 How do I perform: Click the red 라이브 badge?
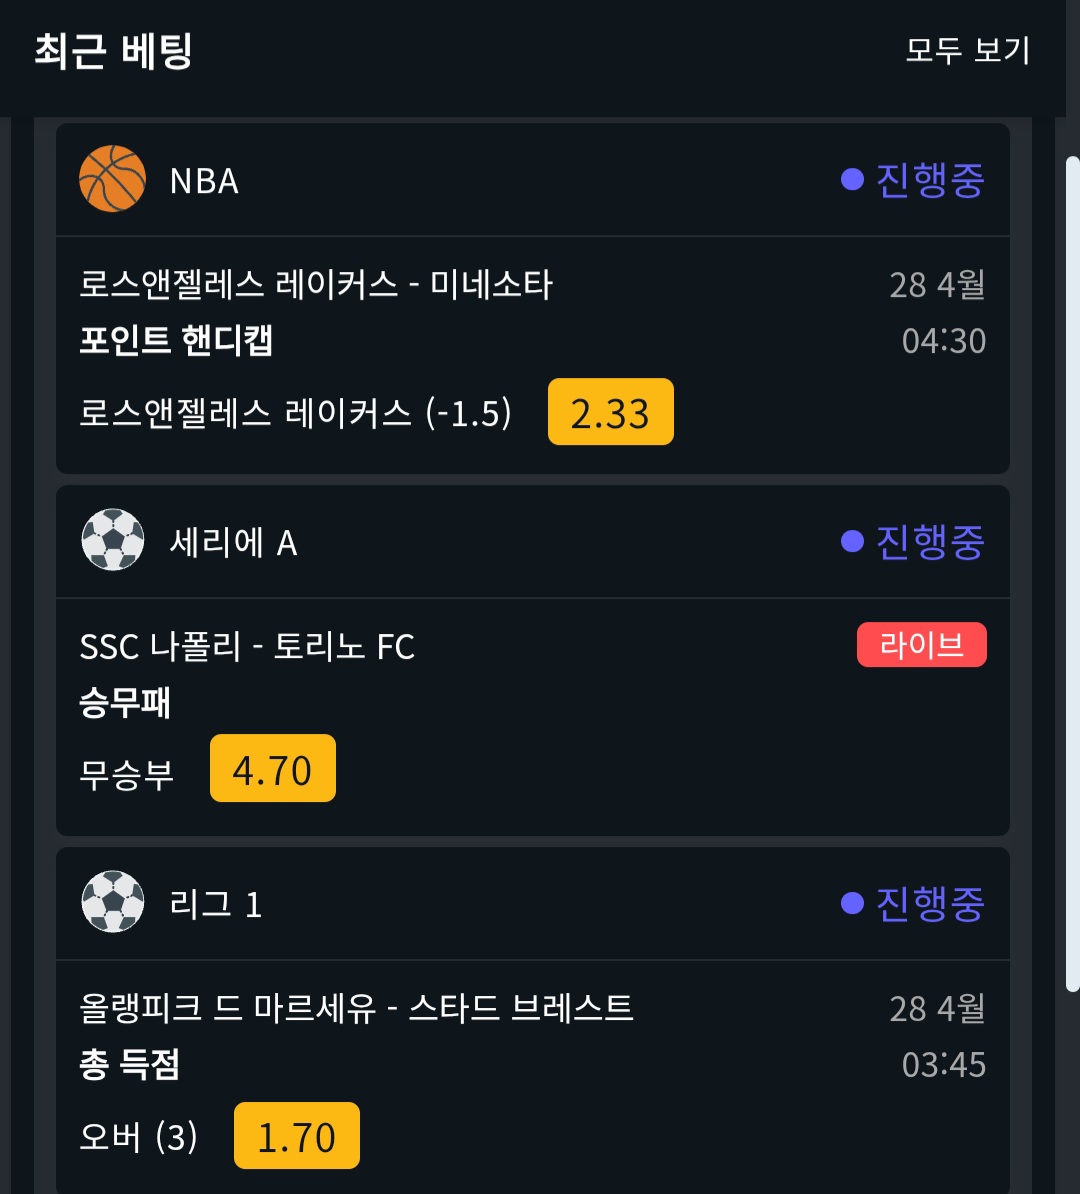coord(921,645)
